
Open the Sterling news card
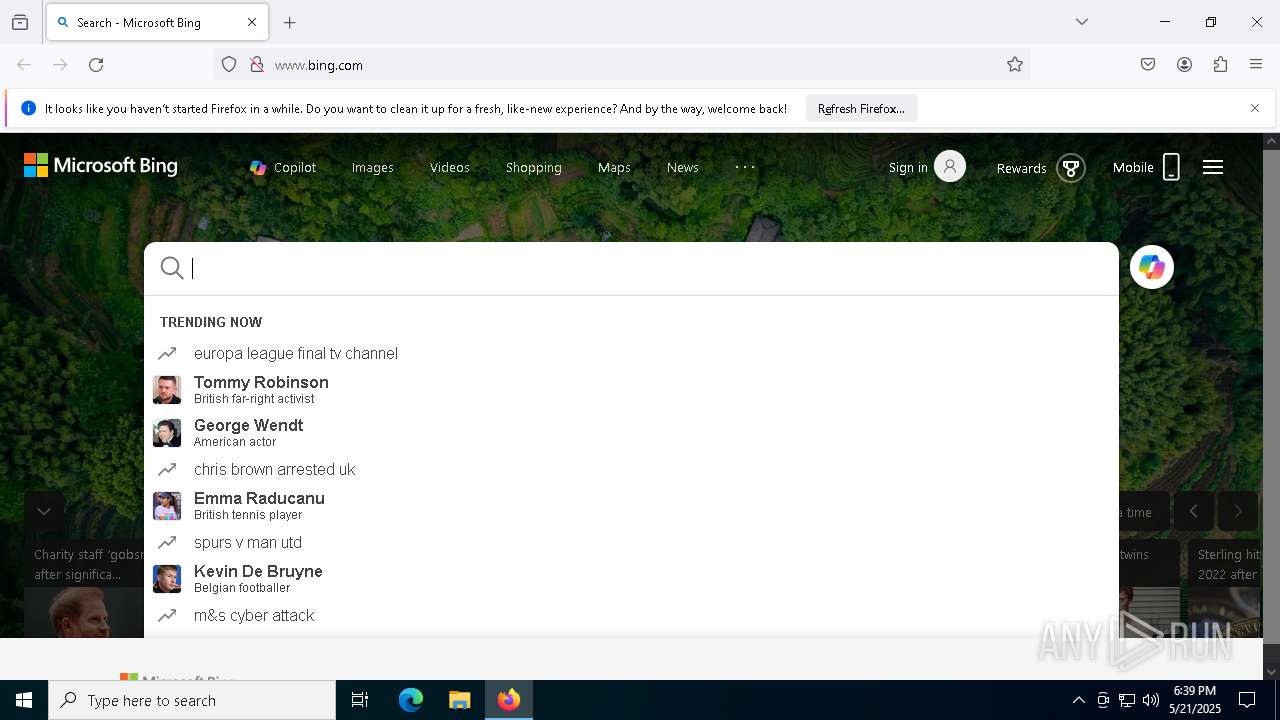(x=1225, y=588)
